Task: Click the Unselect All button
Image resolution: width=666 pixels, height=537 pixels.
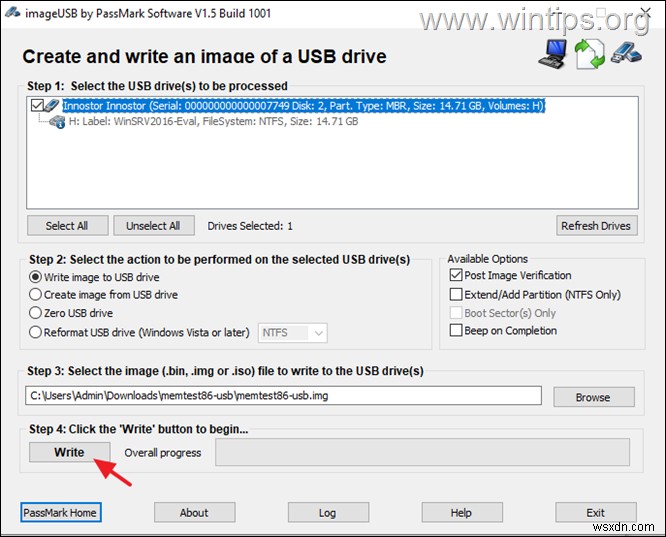Action: [154, 226]
